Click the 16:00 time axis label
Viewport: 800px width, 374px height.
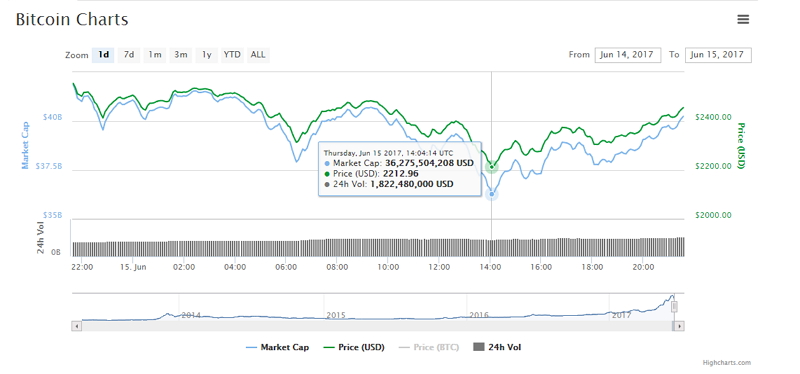(x=541, y=267)
